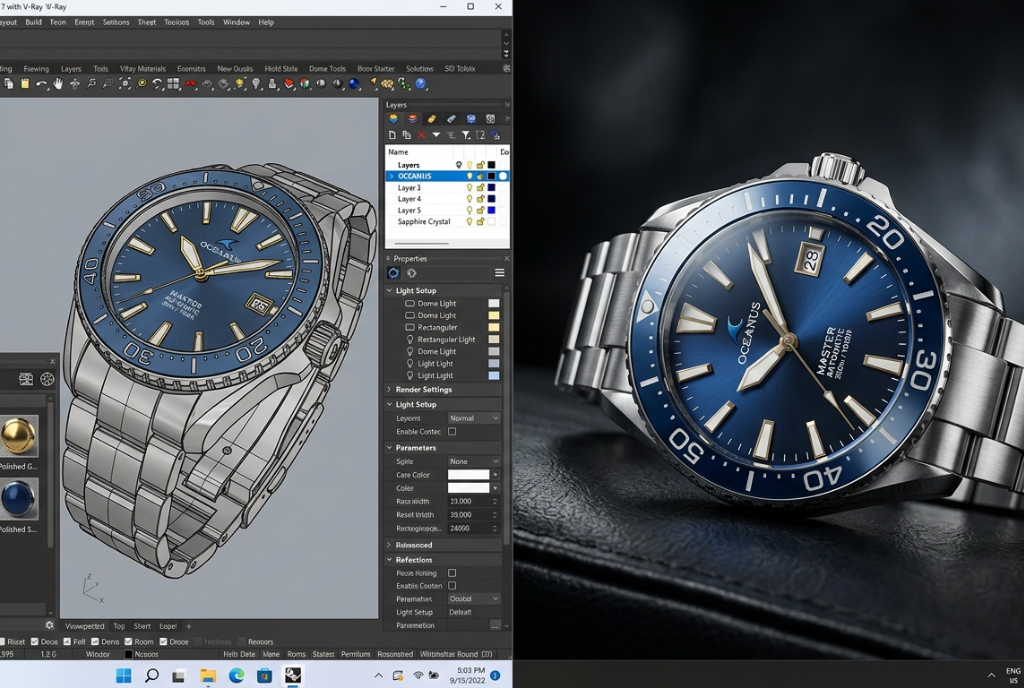The width and height of the screenshot is (1024, 688).
Task: Click the ellipsis button next to Panemetion
Action: [x=495, y=625]
